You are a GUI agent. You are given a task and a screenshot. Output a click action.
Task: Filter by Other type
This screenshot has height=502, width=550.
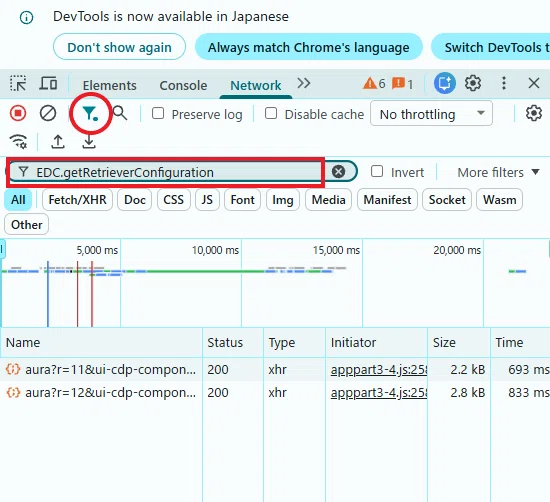click(x=27, y=225)
